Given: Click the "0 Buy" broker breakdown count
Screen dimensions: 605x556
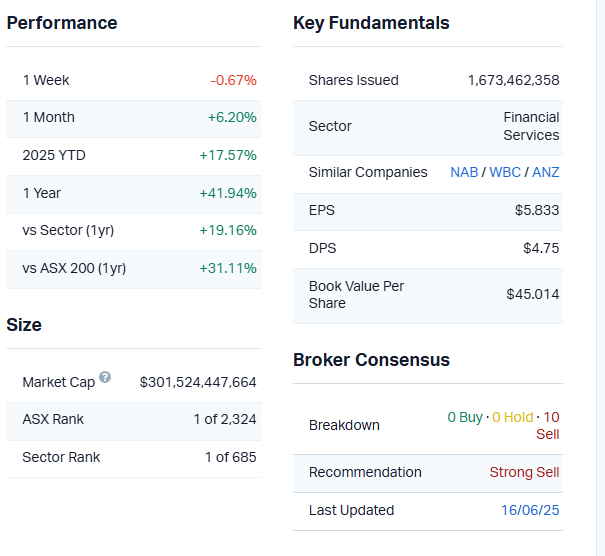Looking at the screenshot, I should tap(465, 417).
